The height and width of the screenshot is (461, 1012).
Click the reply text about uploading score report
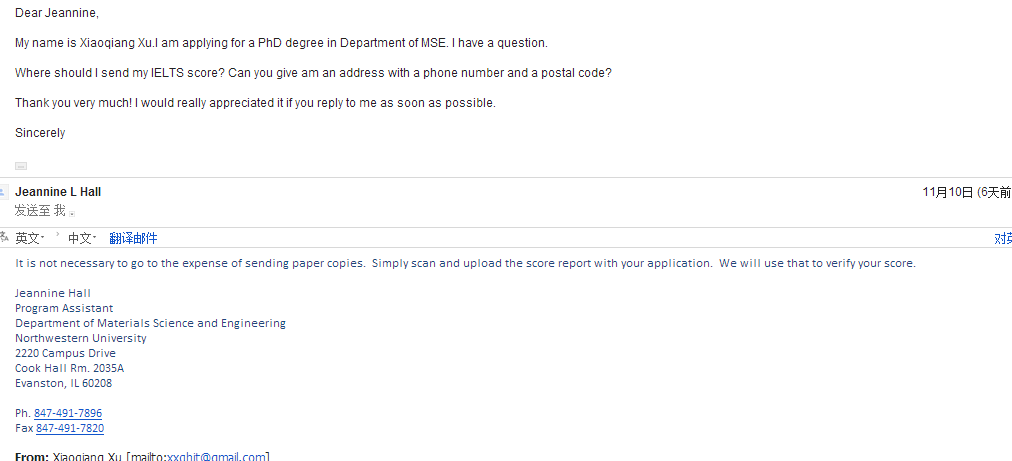point(465,263)
